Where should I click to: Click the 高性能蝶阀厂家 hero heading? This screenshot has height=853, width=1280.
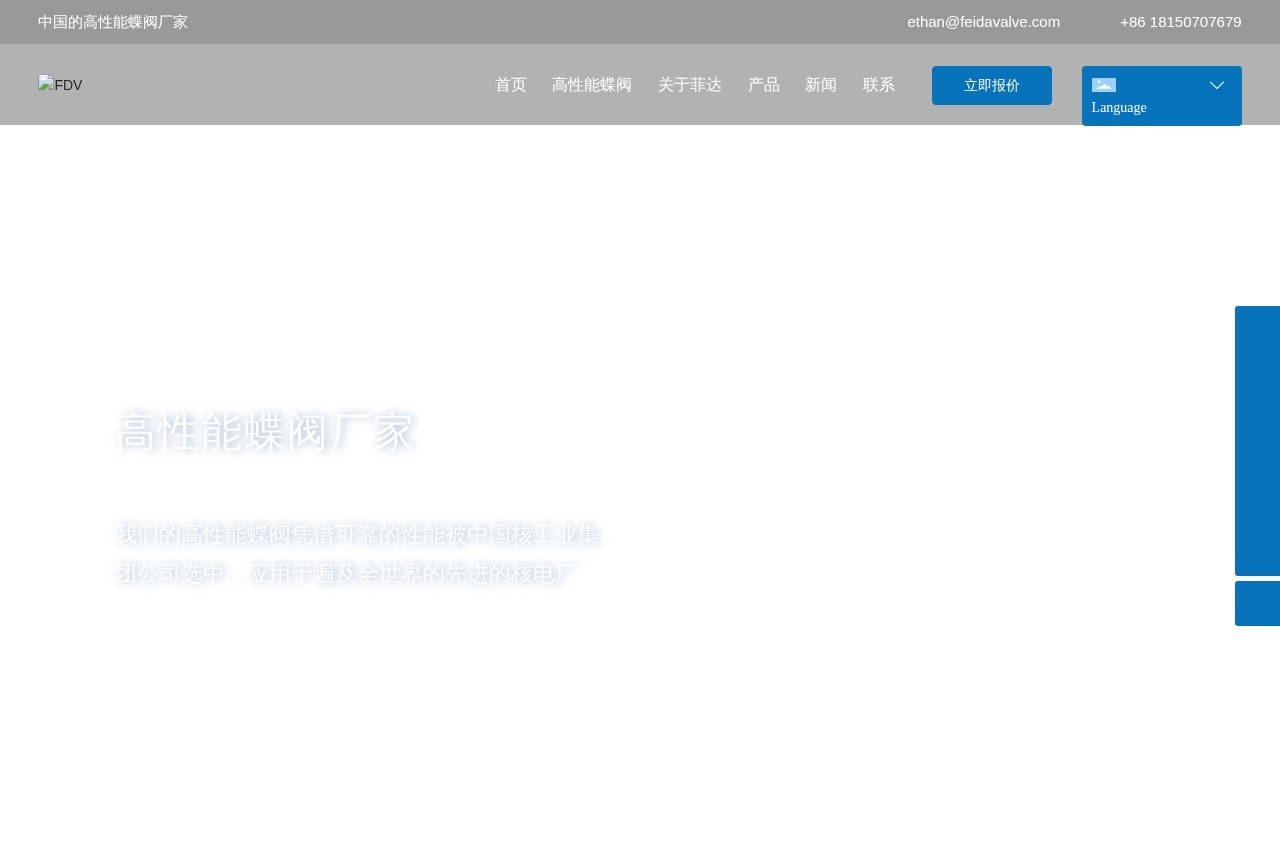[x=266, y=432]
